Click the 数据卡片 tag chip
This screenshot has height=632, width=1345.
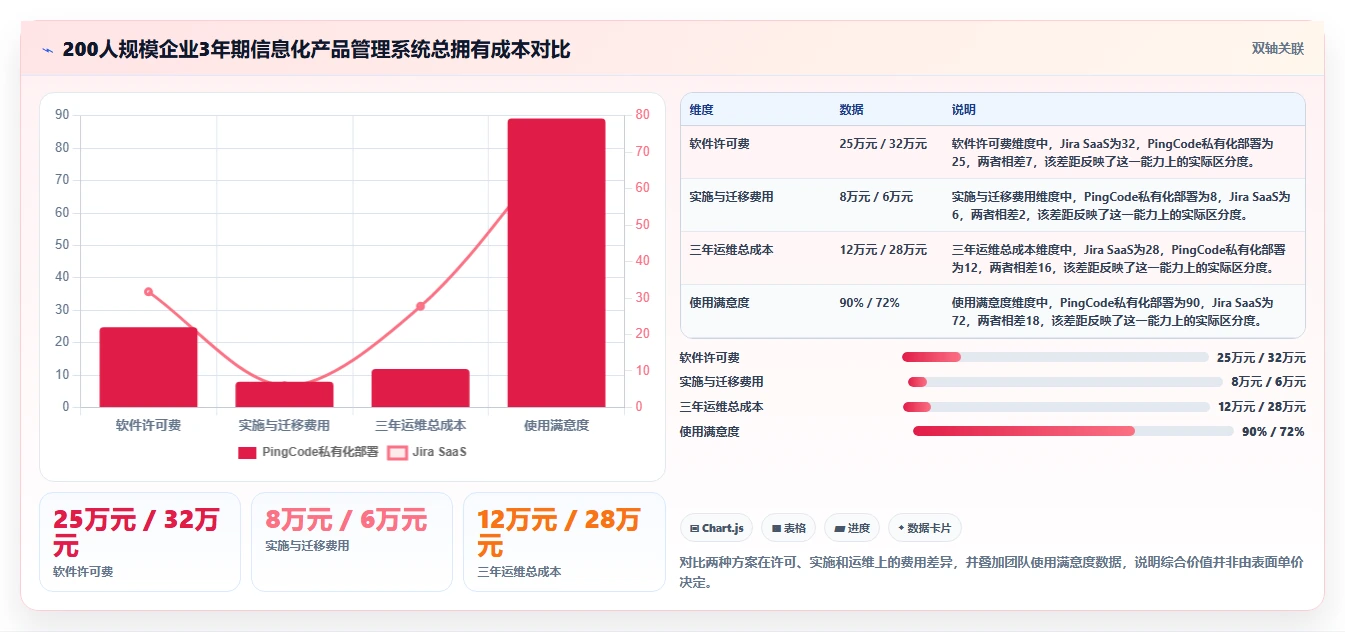tap(924, 528)
